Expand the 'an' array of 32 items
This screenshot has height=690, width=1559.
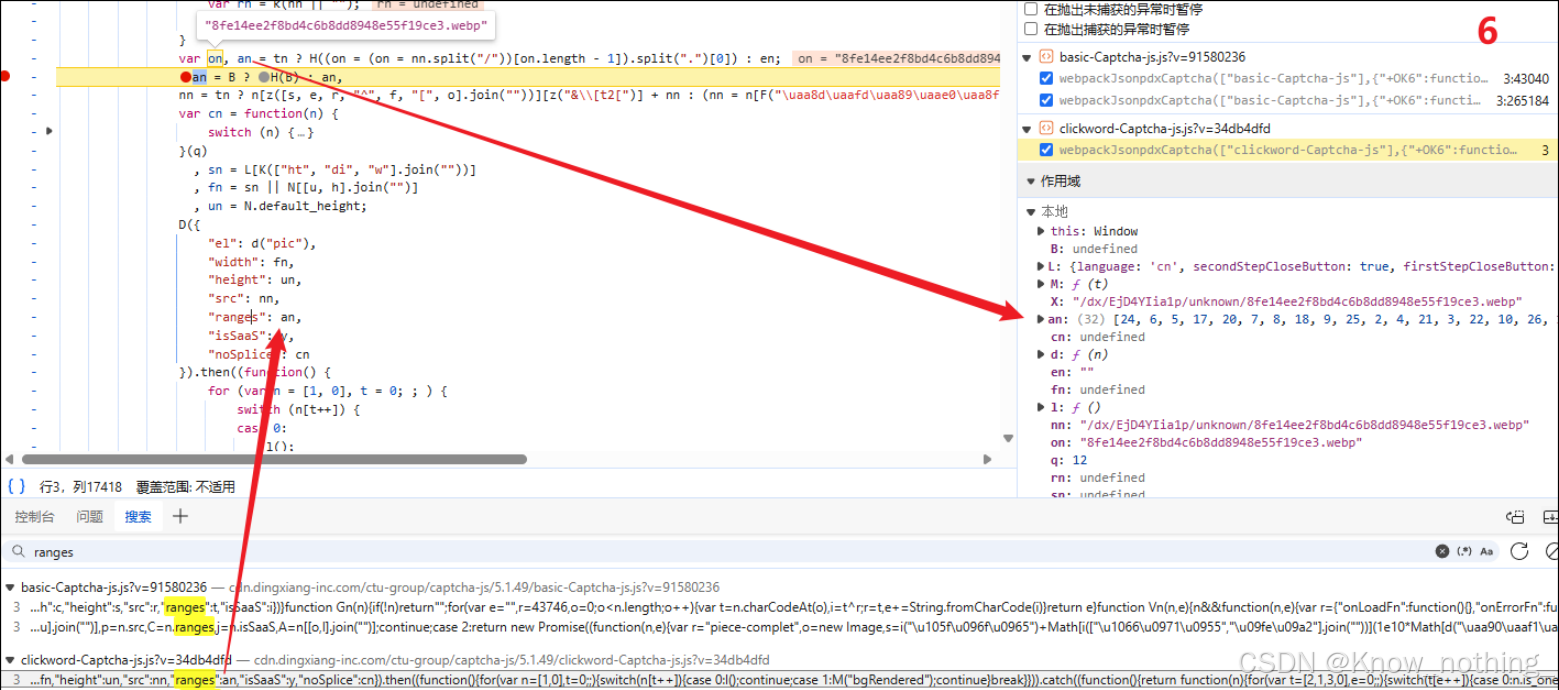[x=1042, y=319]
